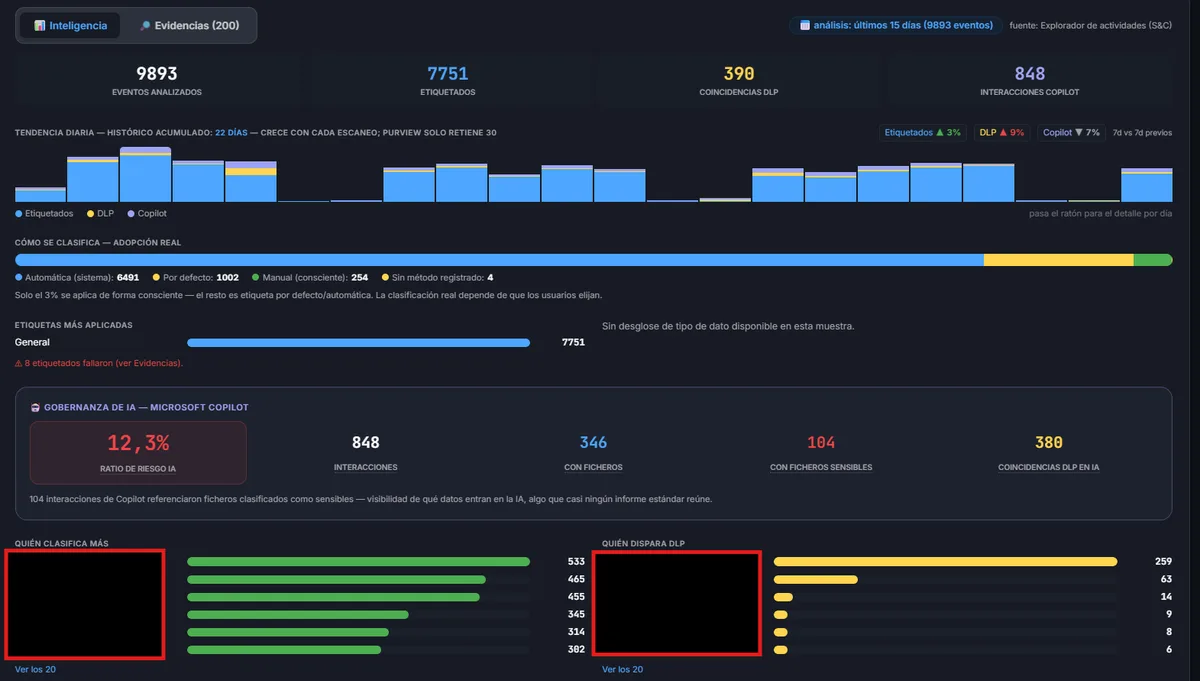Open the Evidencias (200) tab

point(189,26)
